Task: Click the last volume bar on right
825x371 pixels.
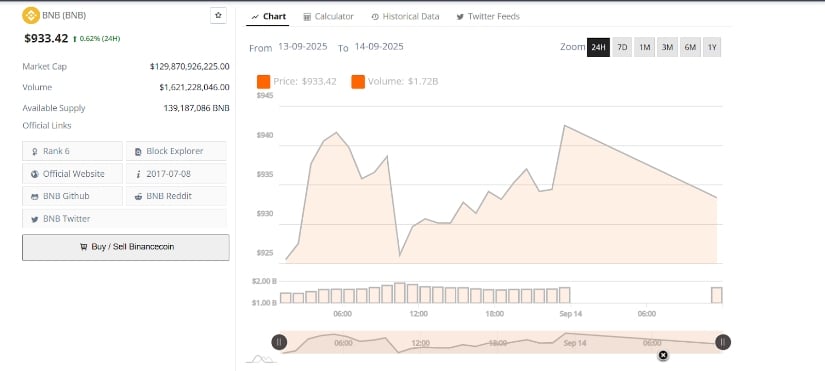Action: coord(717,295)
